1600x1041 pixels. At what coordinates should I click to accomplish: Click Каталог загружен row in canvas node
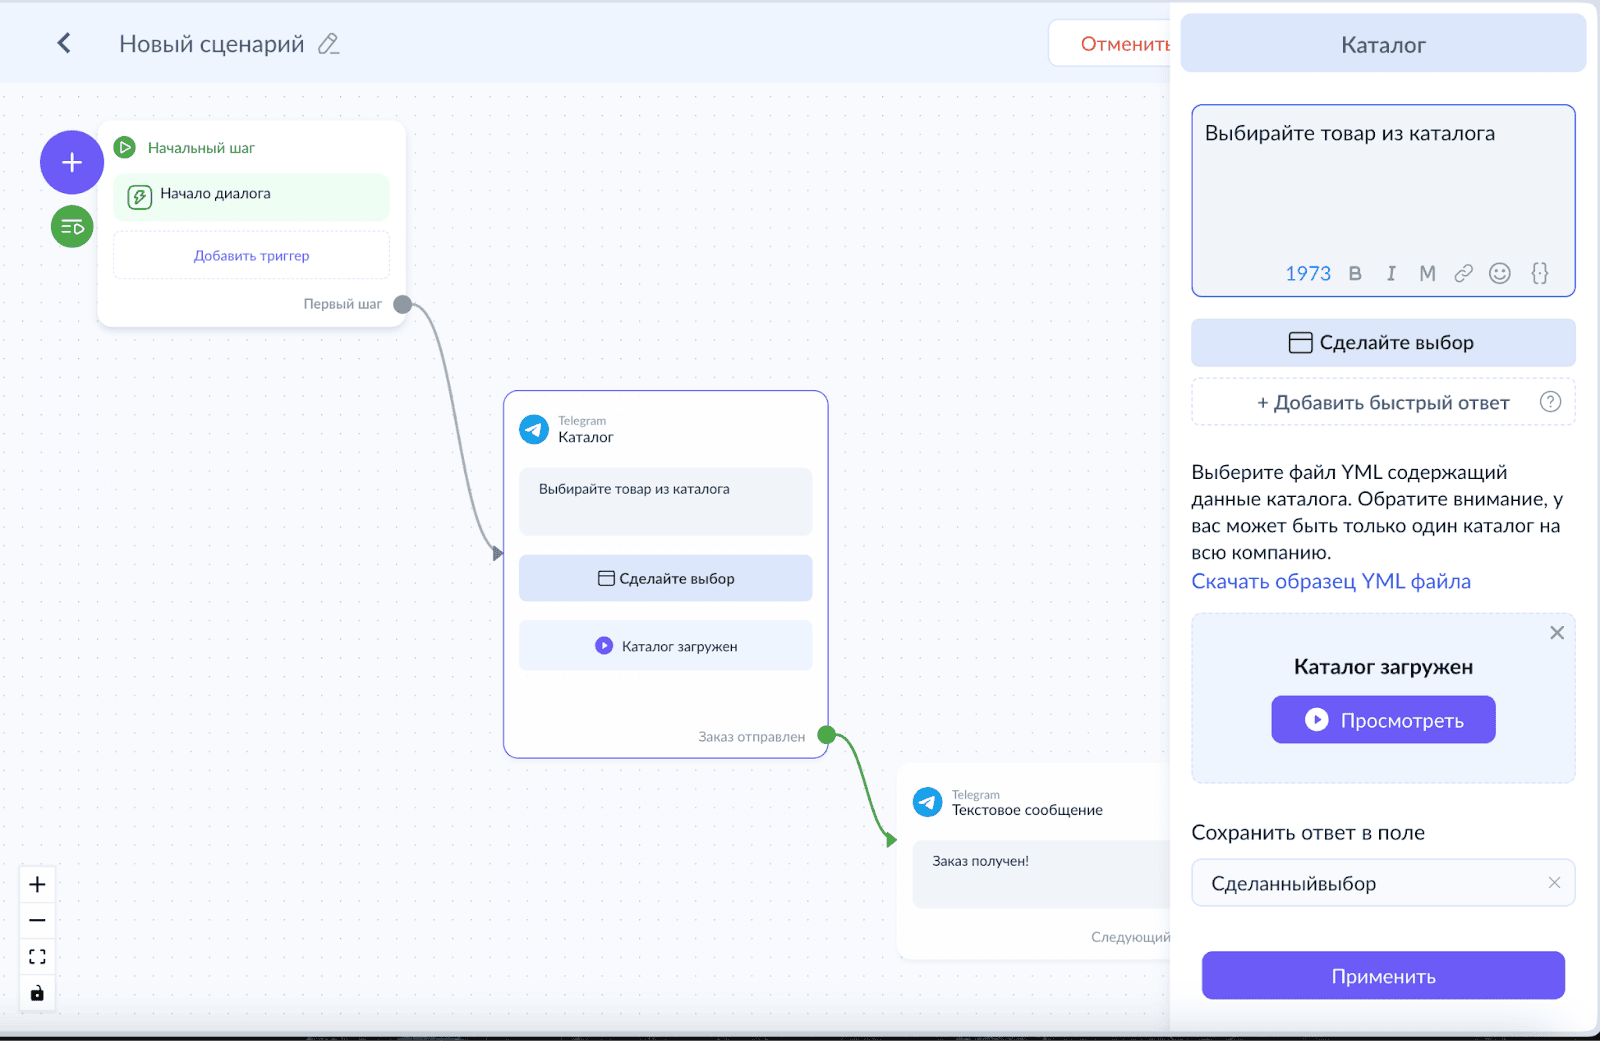click(665, 646)
